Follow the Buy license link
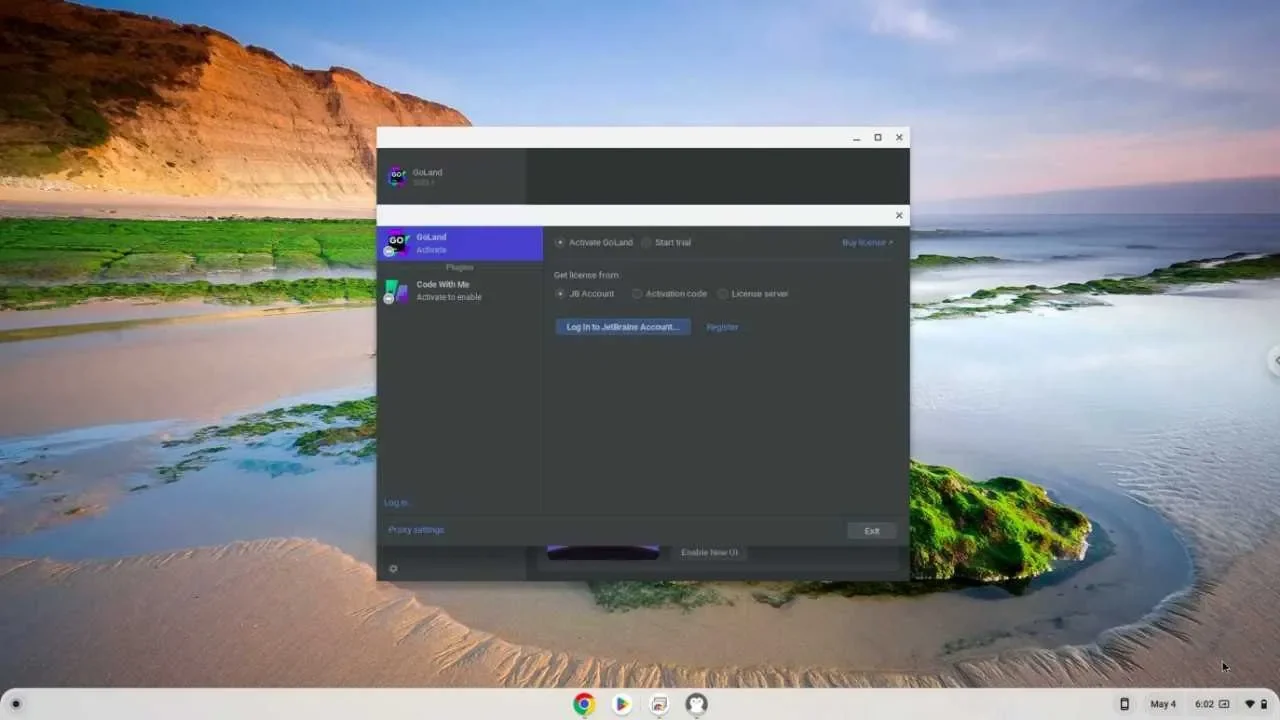The height and width of the screenshot is (720, 1280). pyautogui.click(x=867, y=242)
